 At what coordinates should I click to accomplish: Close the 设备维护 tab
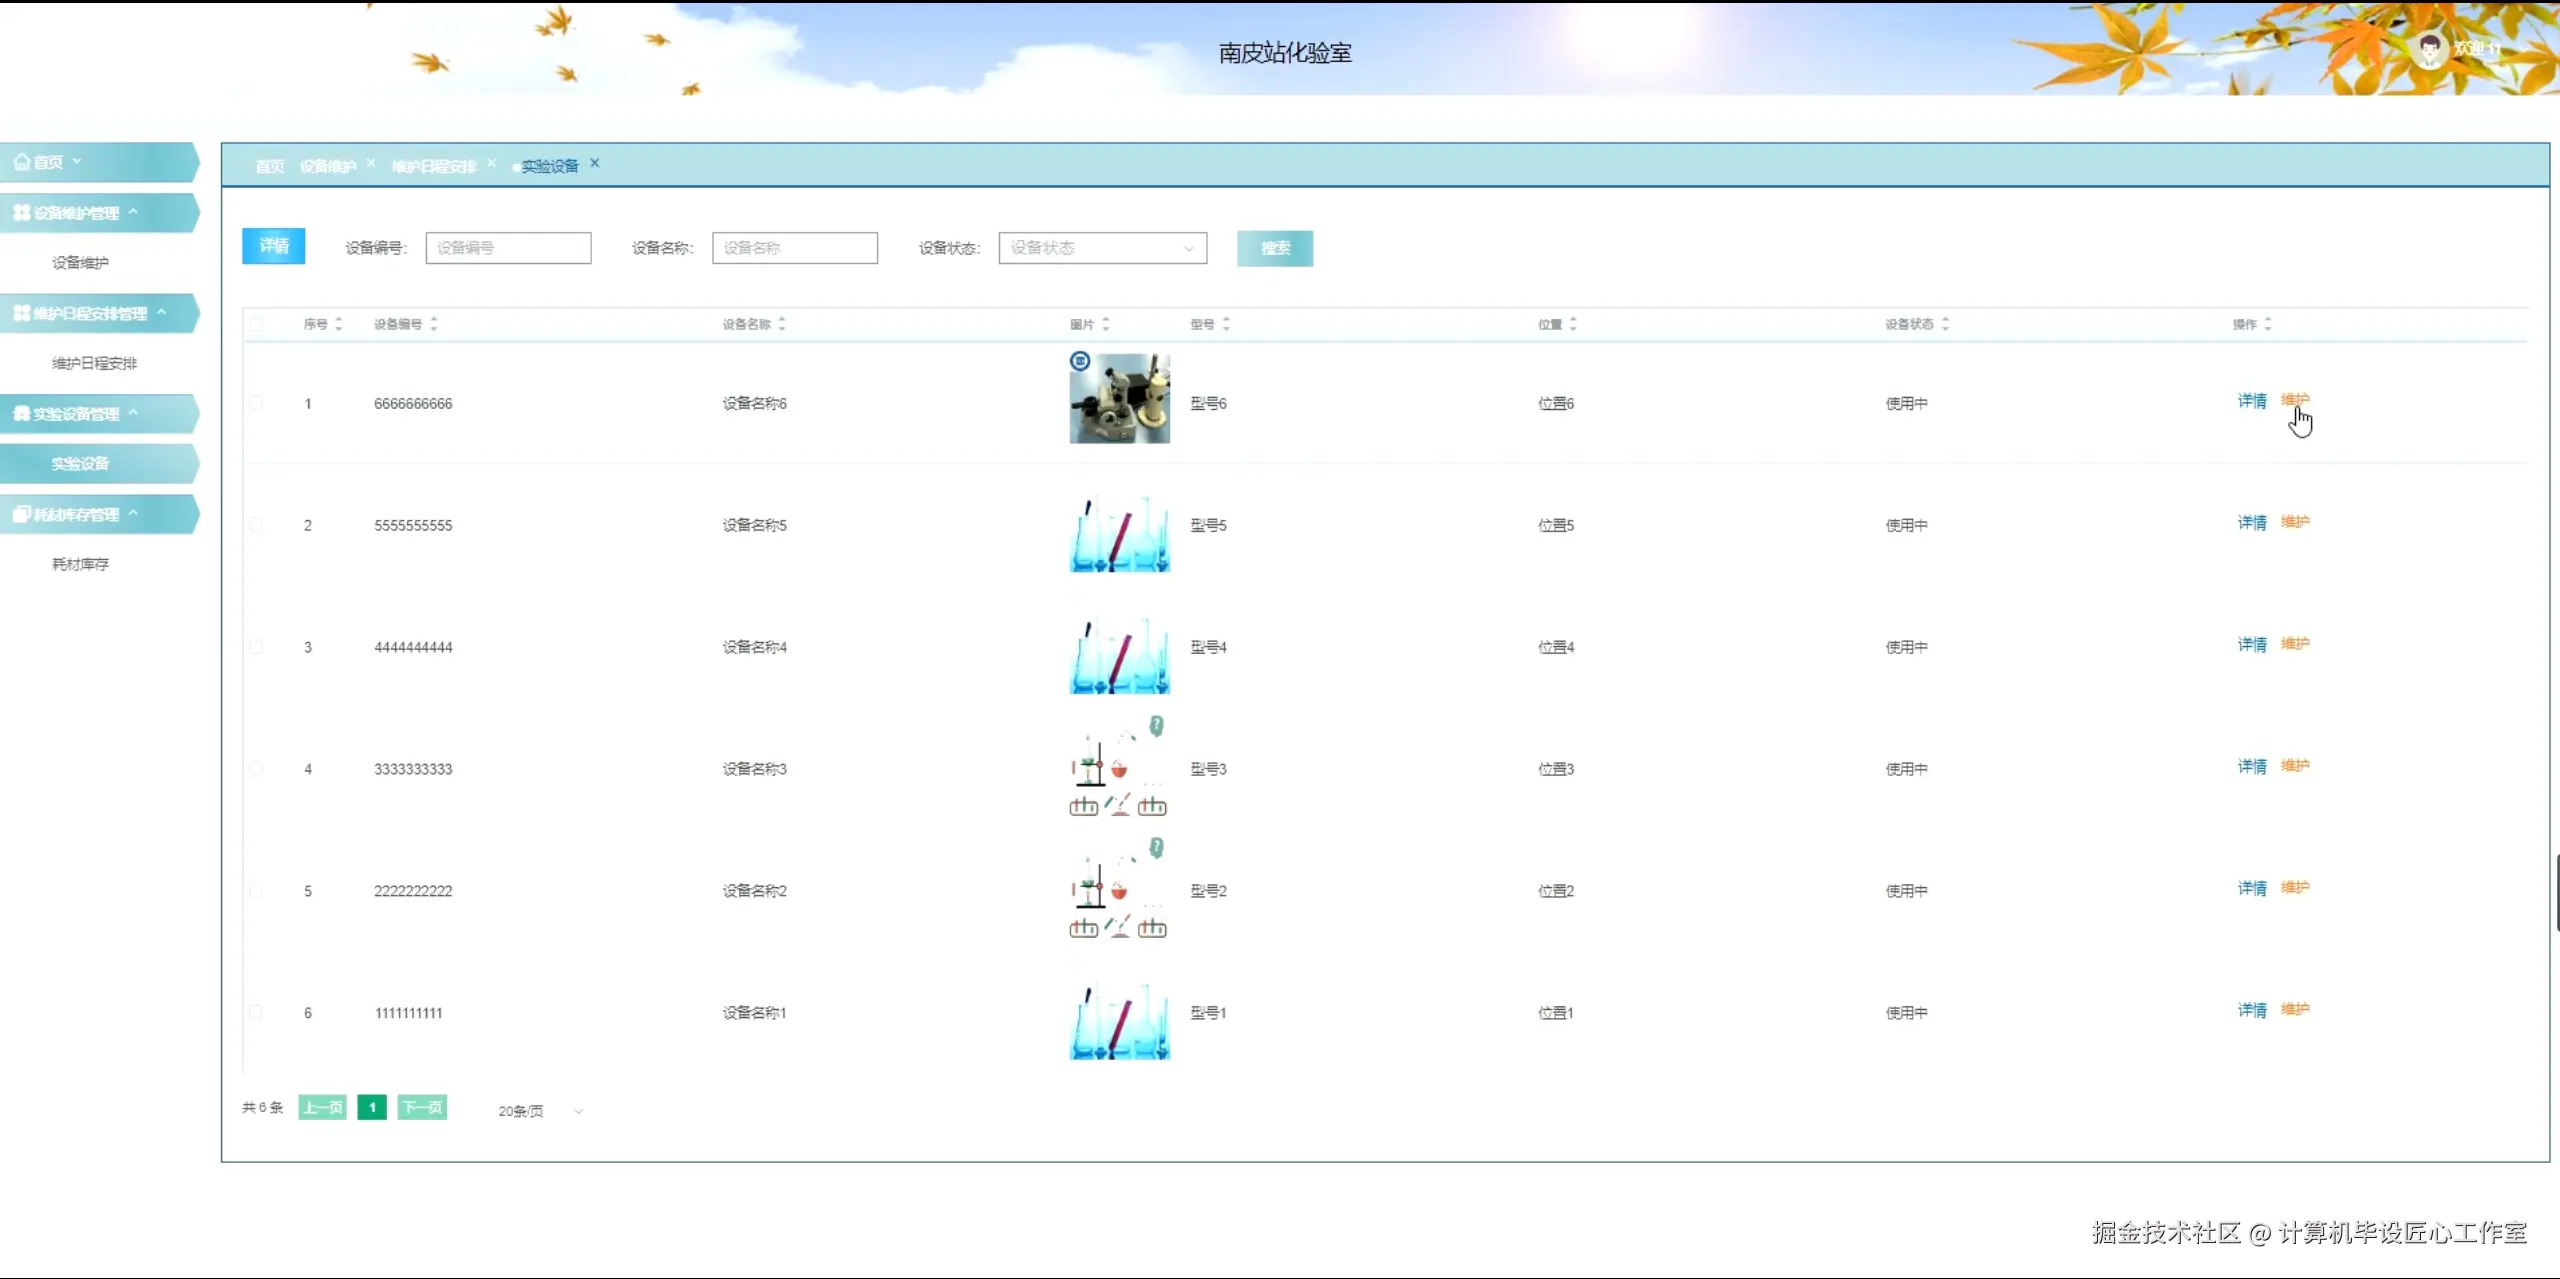point(371,163)
